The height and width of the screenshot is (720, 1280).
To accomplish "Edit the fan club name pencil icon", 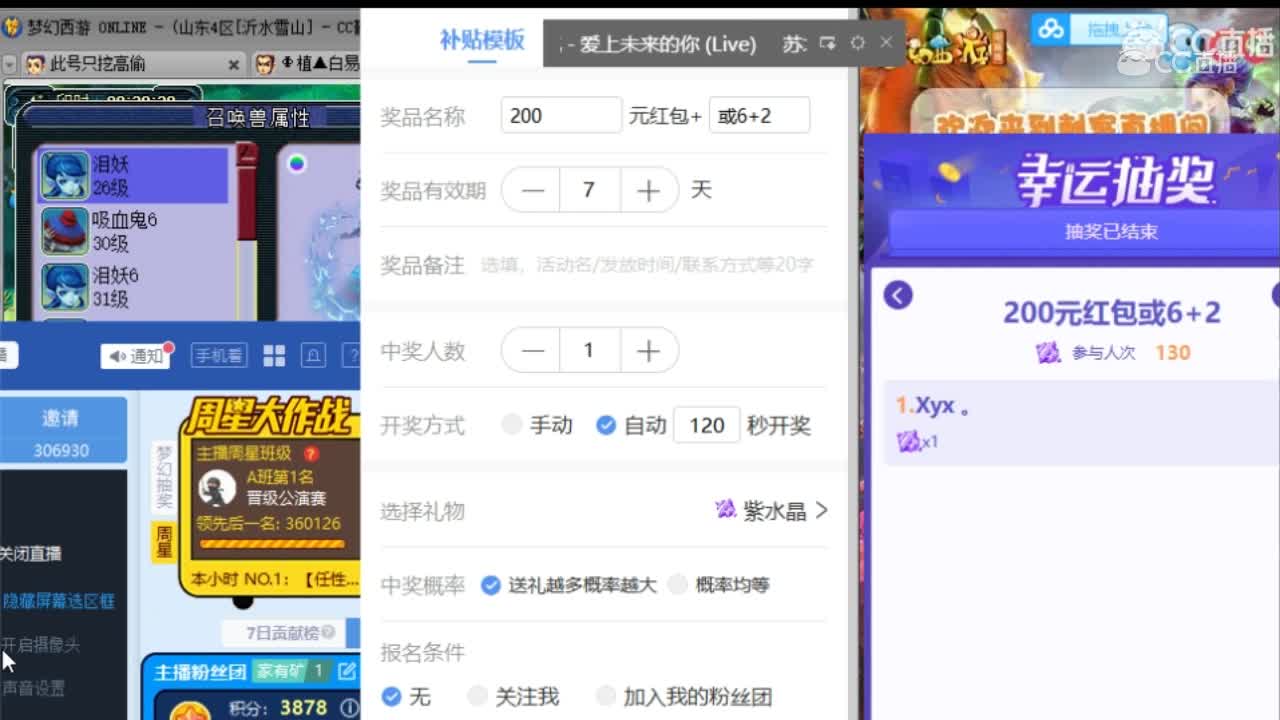I will coord(346,672).
